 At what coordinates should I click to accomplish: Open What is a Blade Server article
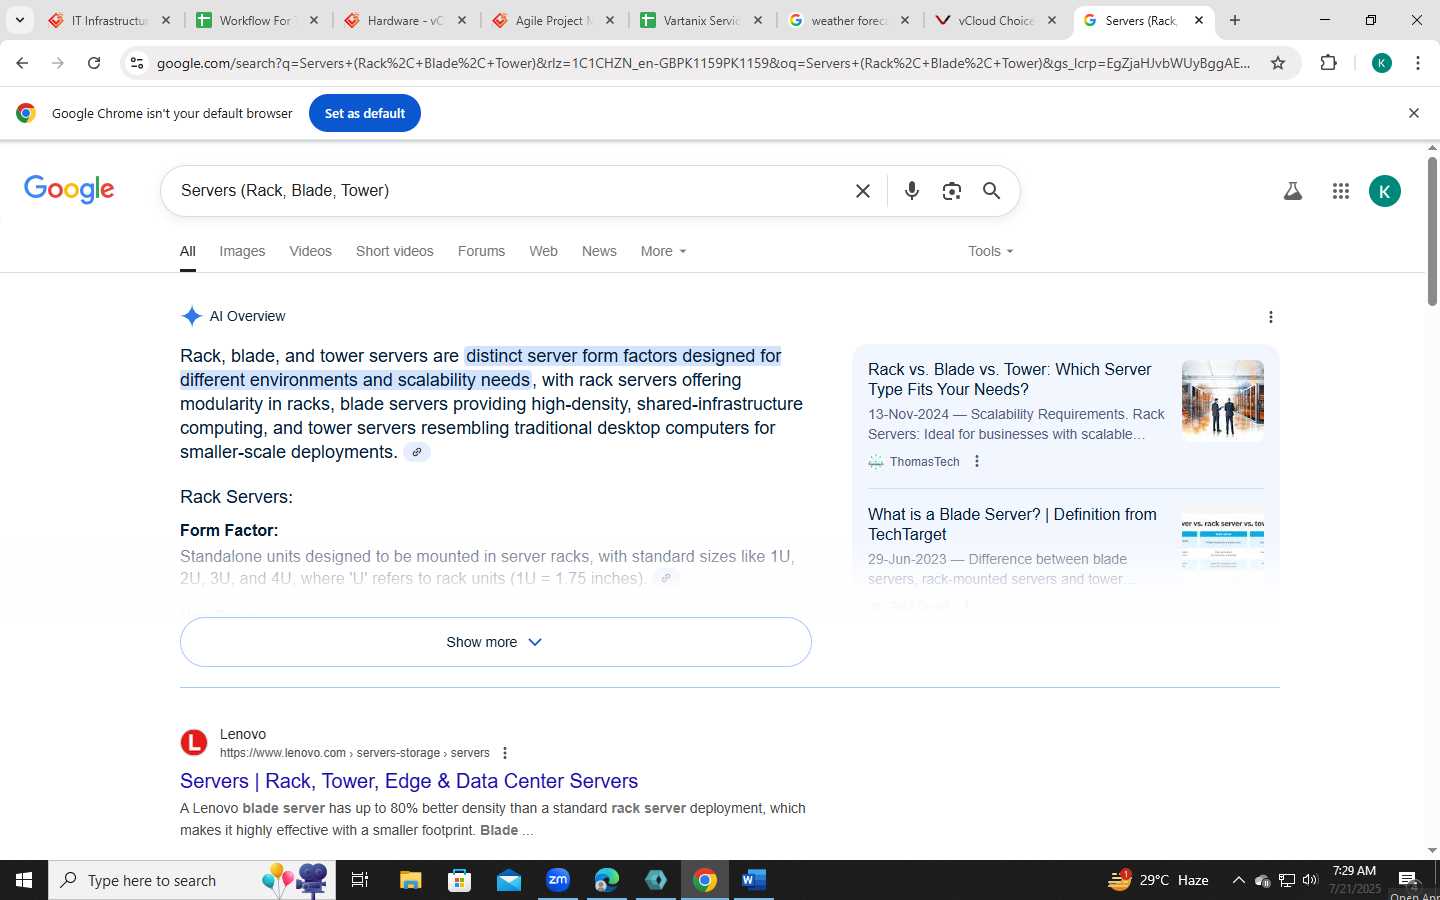pos(1012,524)
